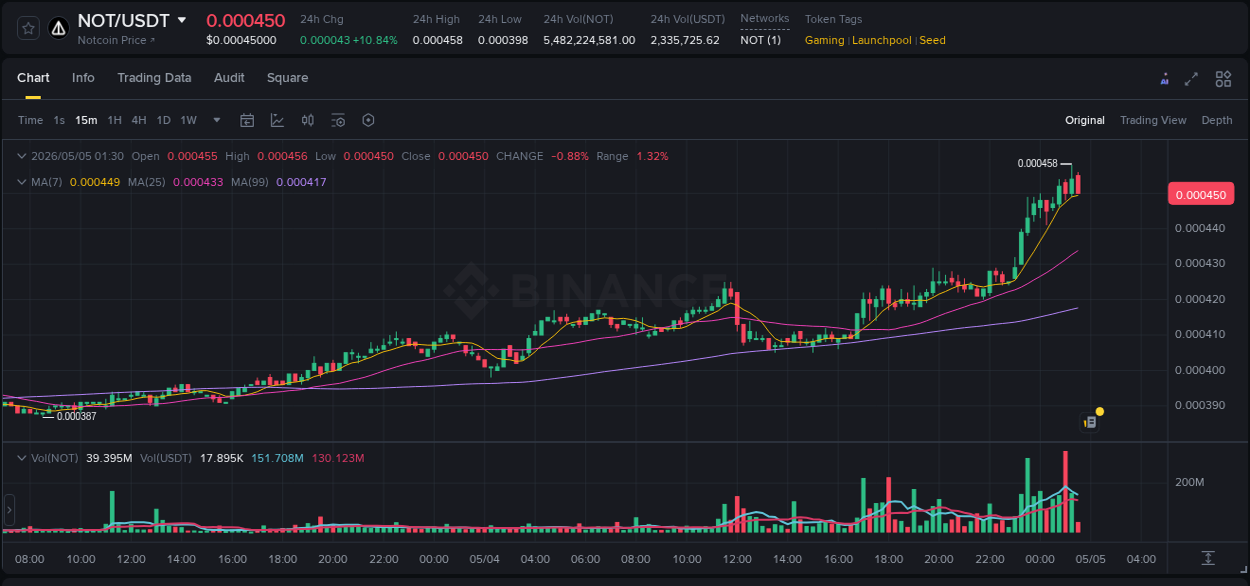1250x586 pixels.
Task: Open the Square tab
Action: [287, 78]
